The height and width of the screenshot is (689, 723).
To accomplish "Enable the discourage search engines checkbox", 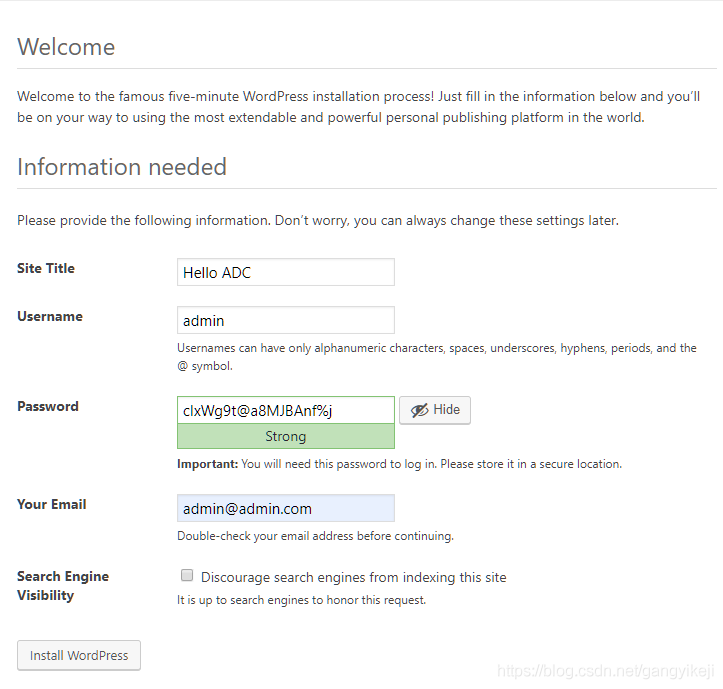I will point(187,575).
